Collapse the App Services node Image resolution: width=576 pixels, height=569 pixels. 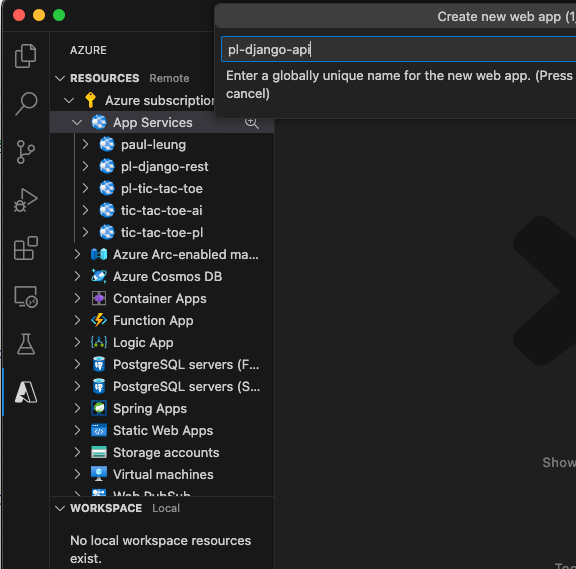pyautogui.click(x=77, y=122)
